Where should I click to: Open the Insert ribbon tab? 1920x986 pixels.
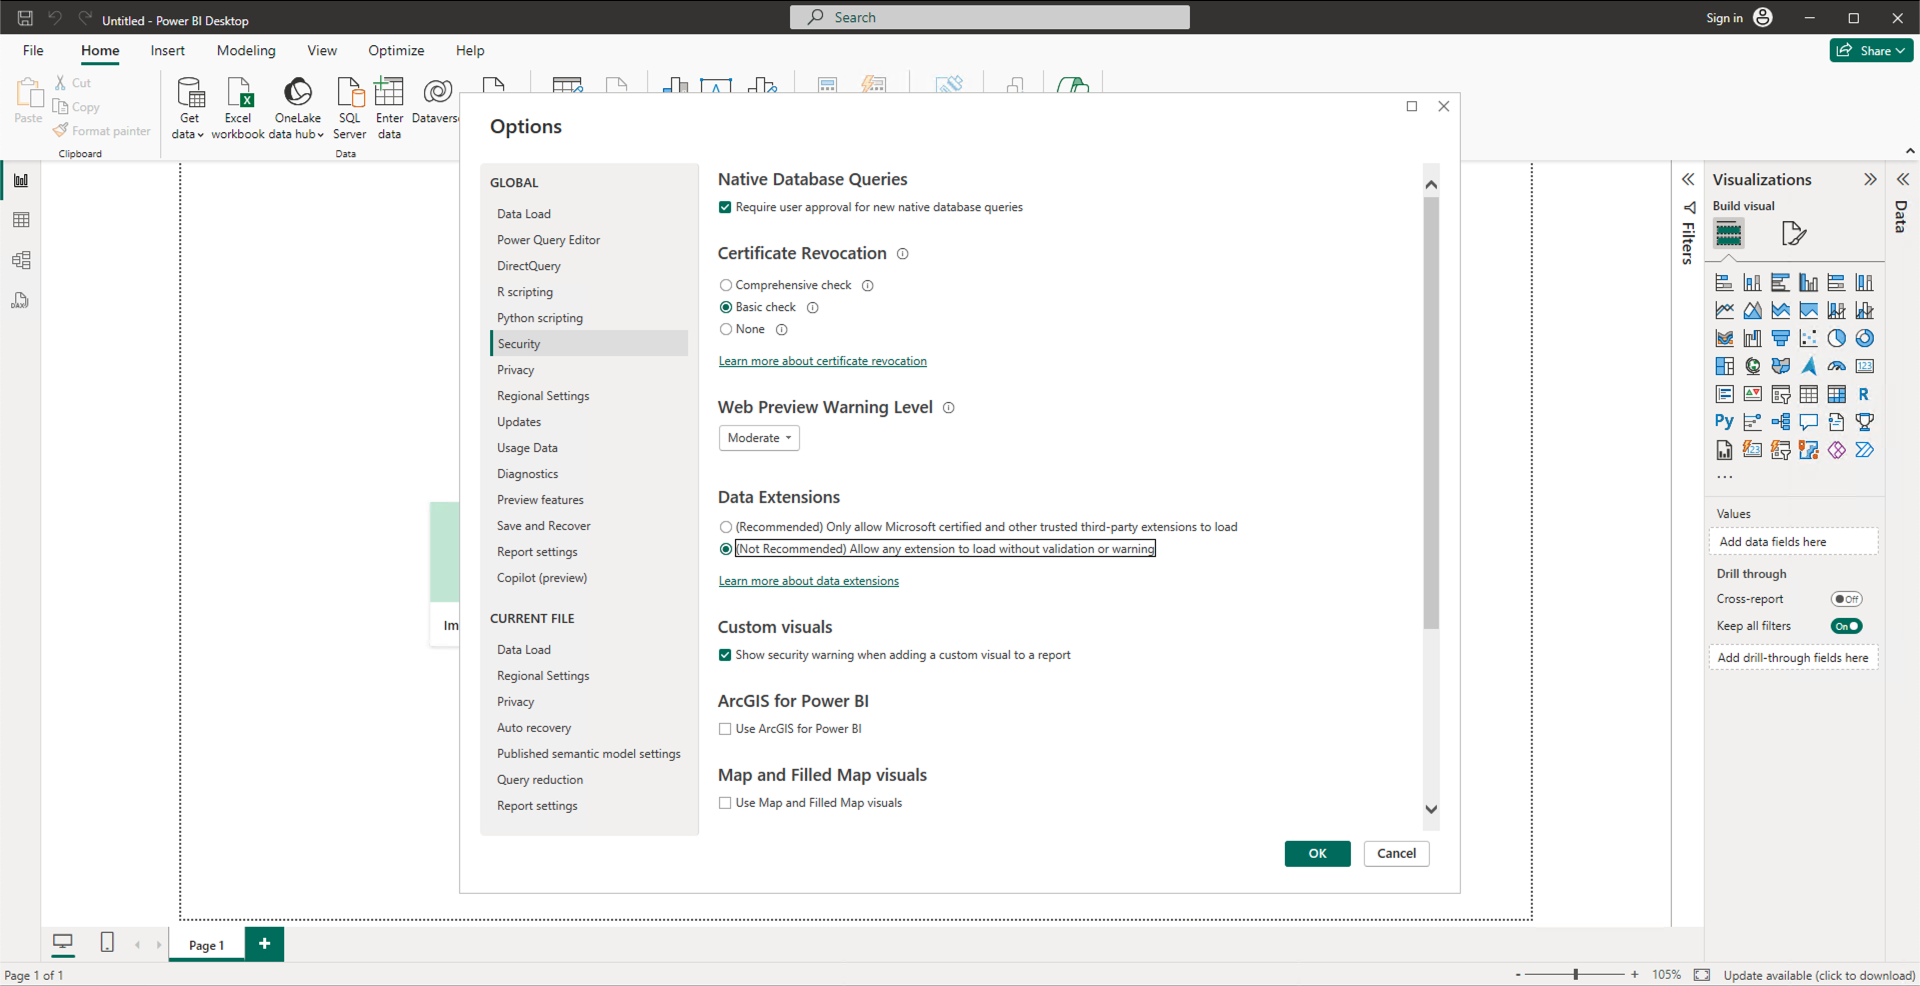(167, 51)
